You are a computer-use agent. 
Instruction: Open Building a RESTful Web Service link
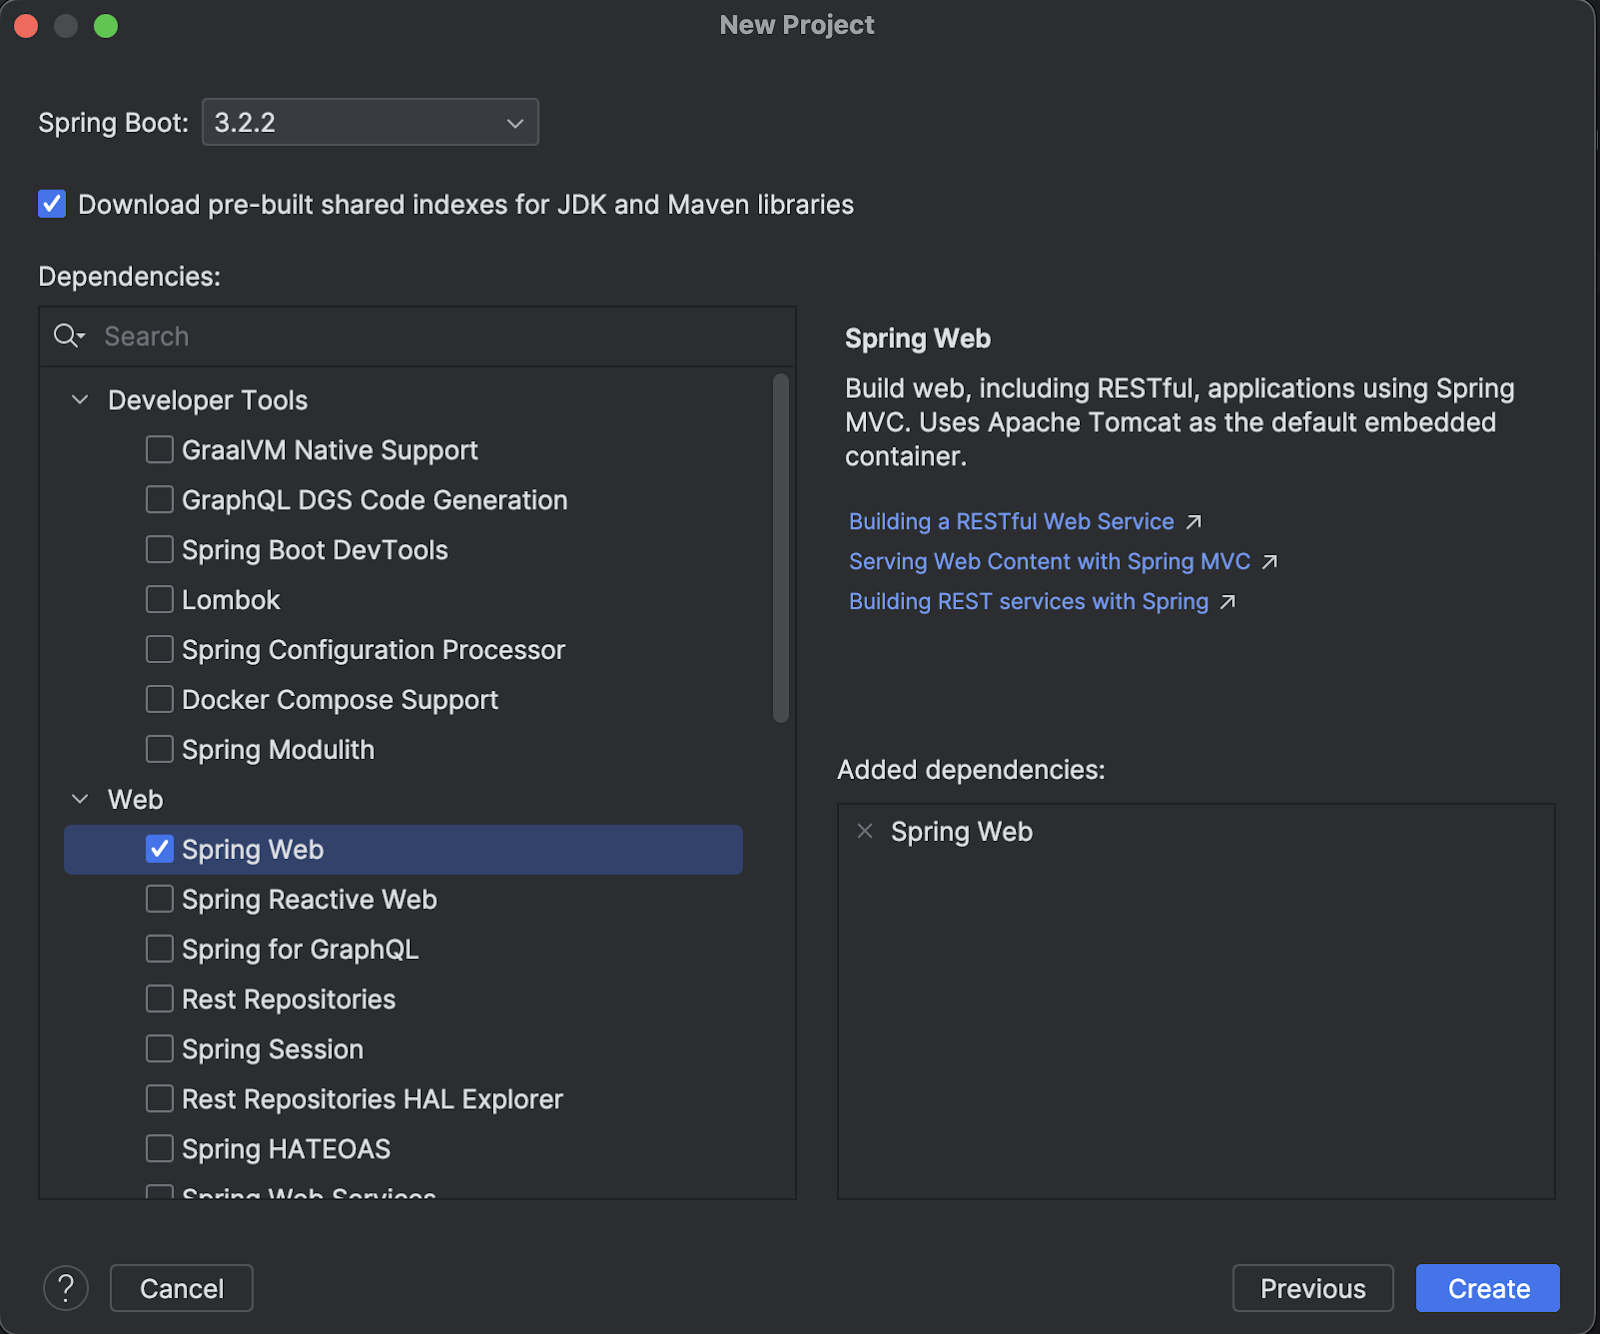[x=1011, y=522]
